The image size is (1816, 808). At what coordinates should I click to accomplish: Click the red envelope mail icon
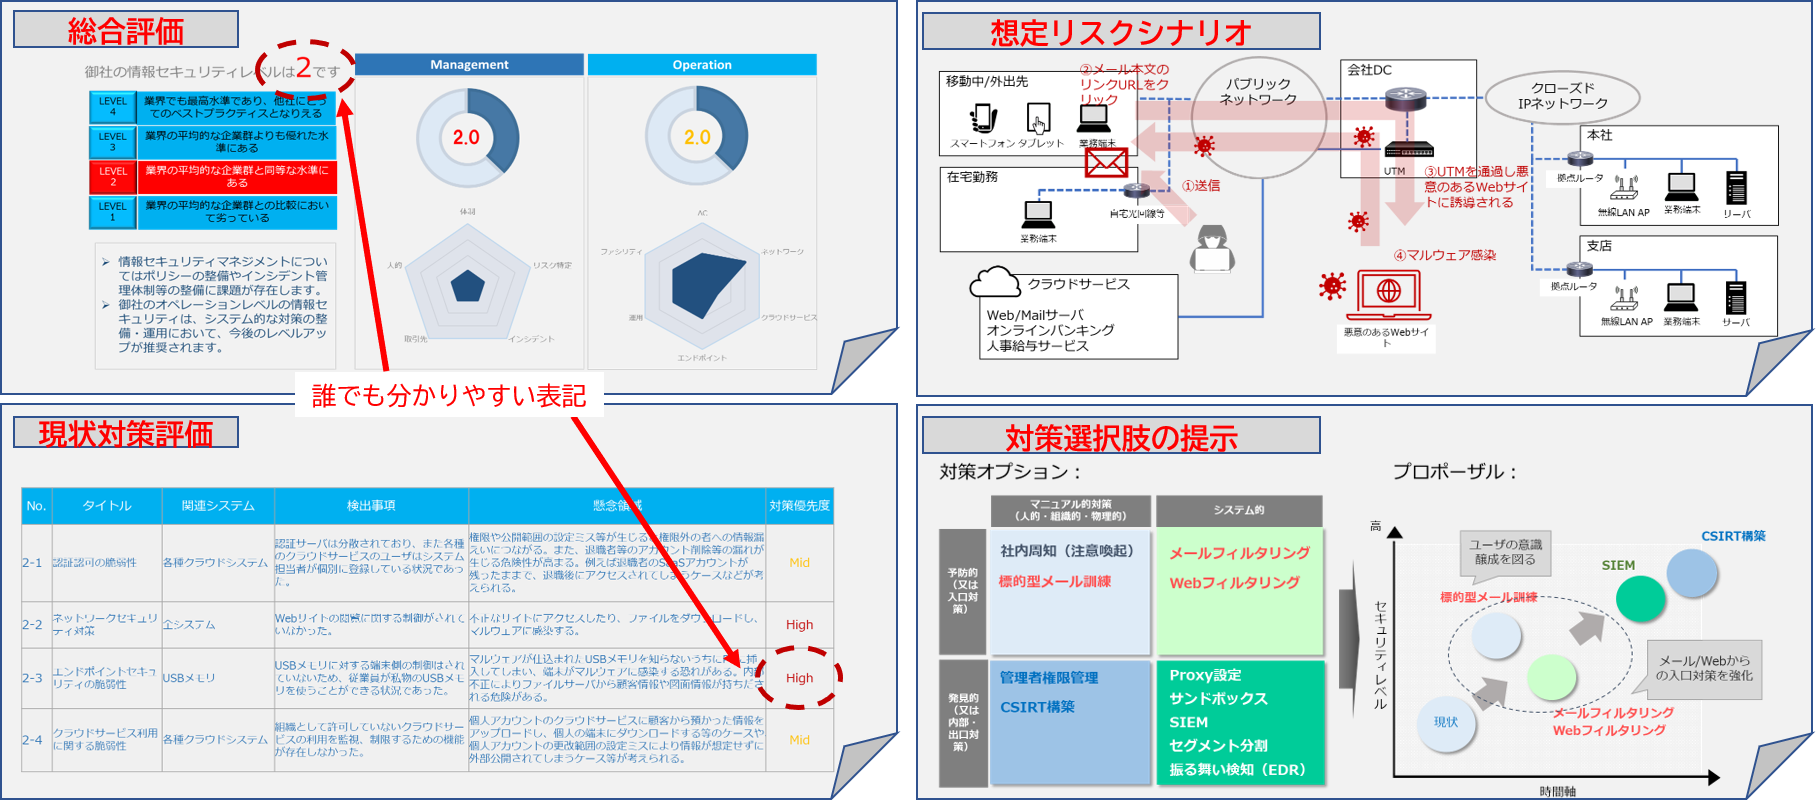pos(1106,162)
